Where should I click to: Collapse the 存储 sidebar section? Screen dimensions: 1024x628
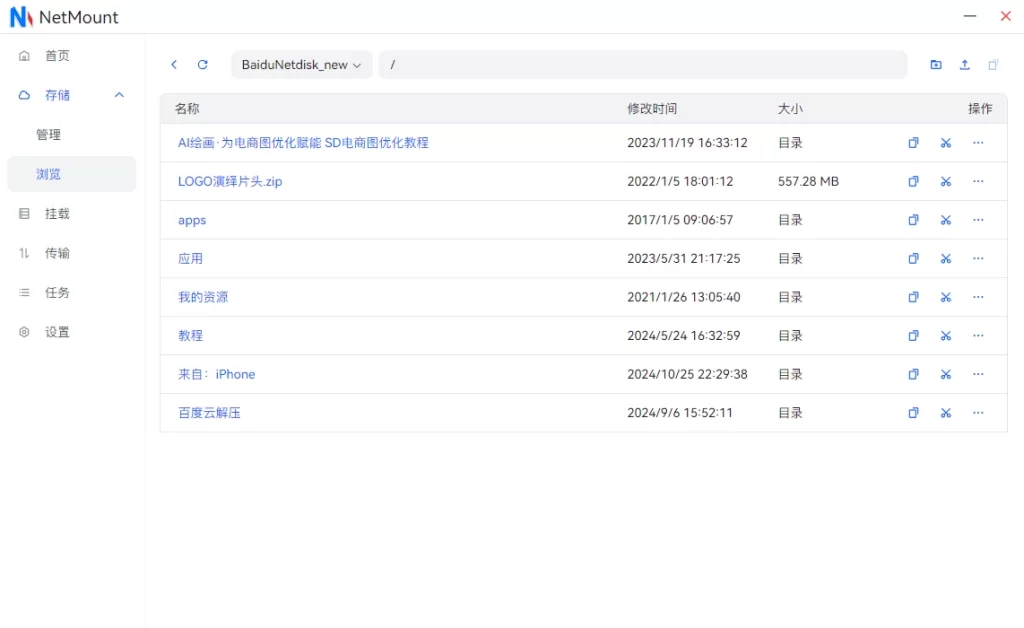tap(119, 95)
